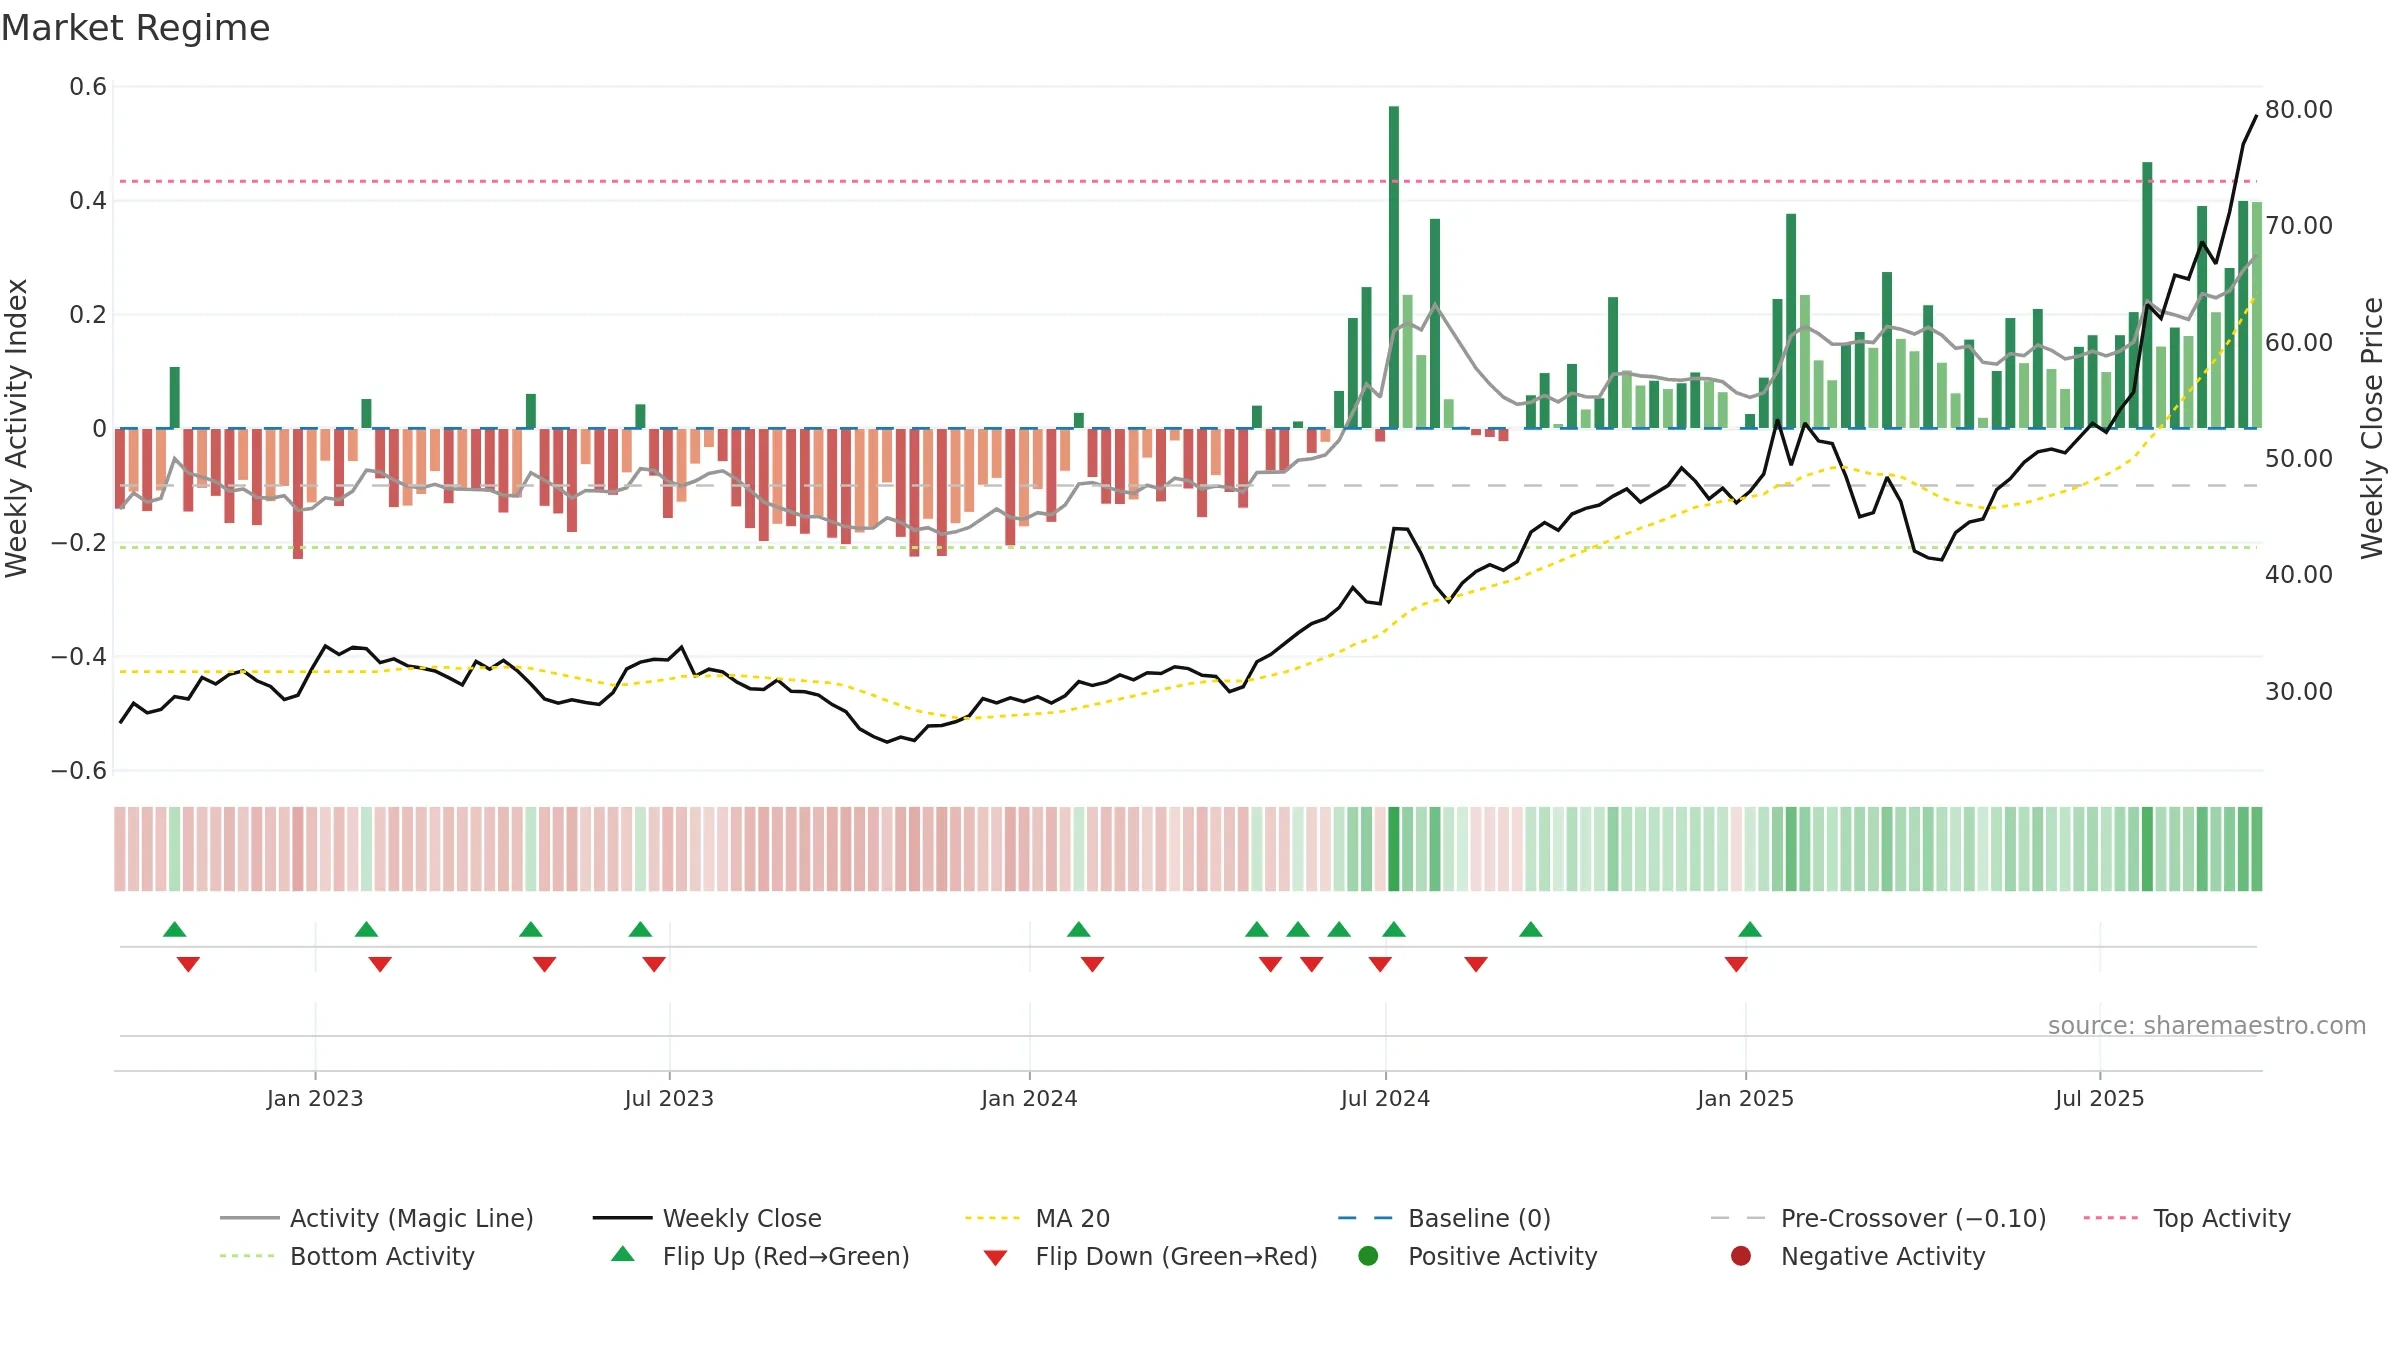Click the Weekly Activity Index axis title
This screenshot has width=2400, height=1350.
17,428
